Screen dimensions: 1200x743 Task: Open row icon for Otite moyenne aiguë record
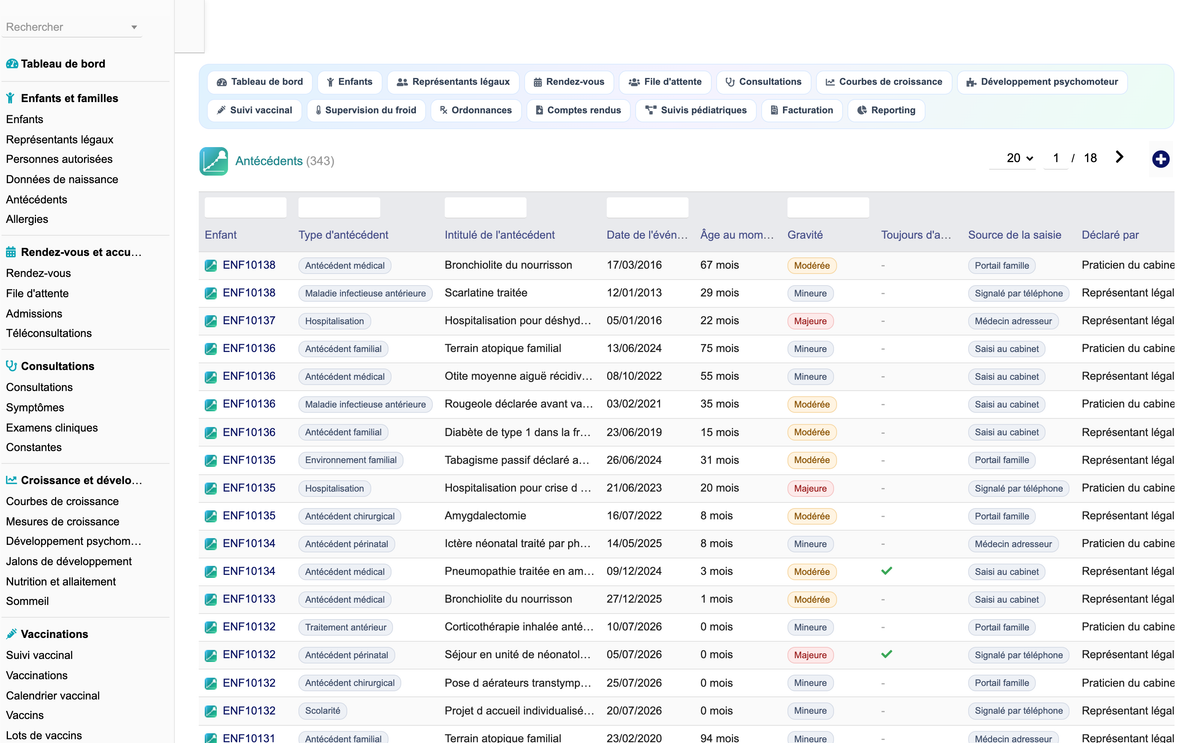pos(211,377)
